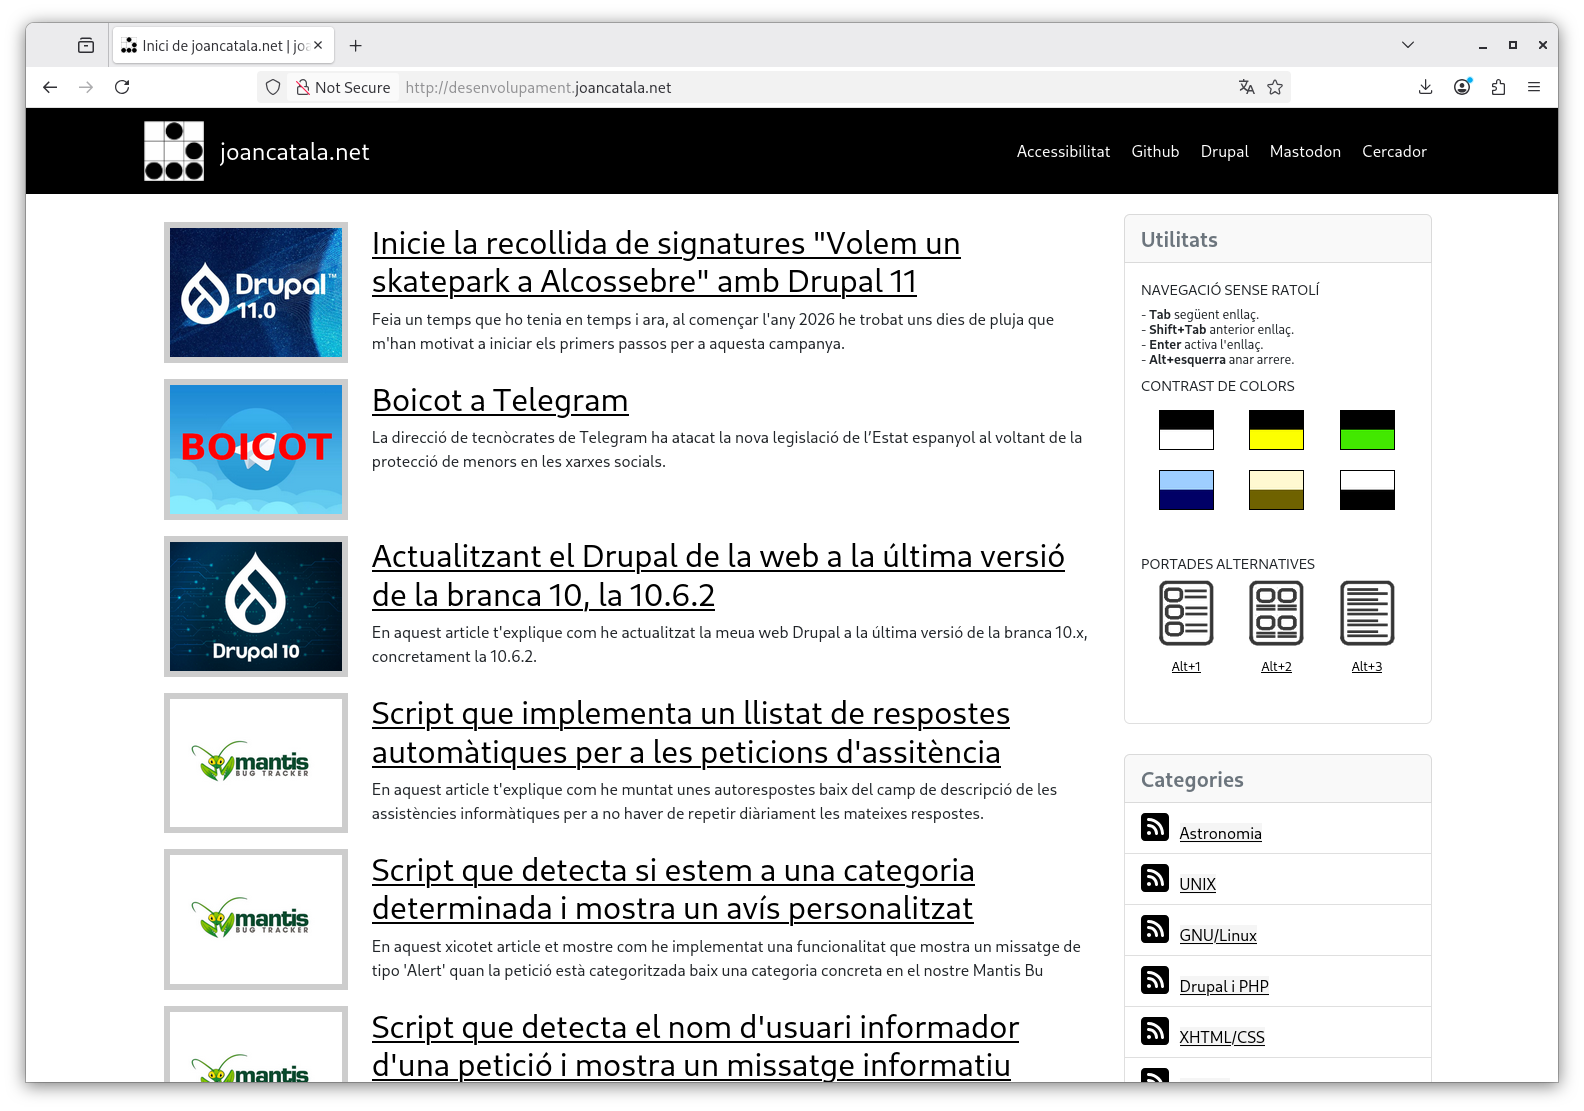Open the XHTML/CSS category link
1584x1111 pixels.
(x=1222, y=1038)
